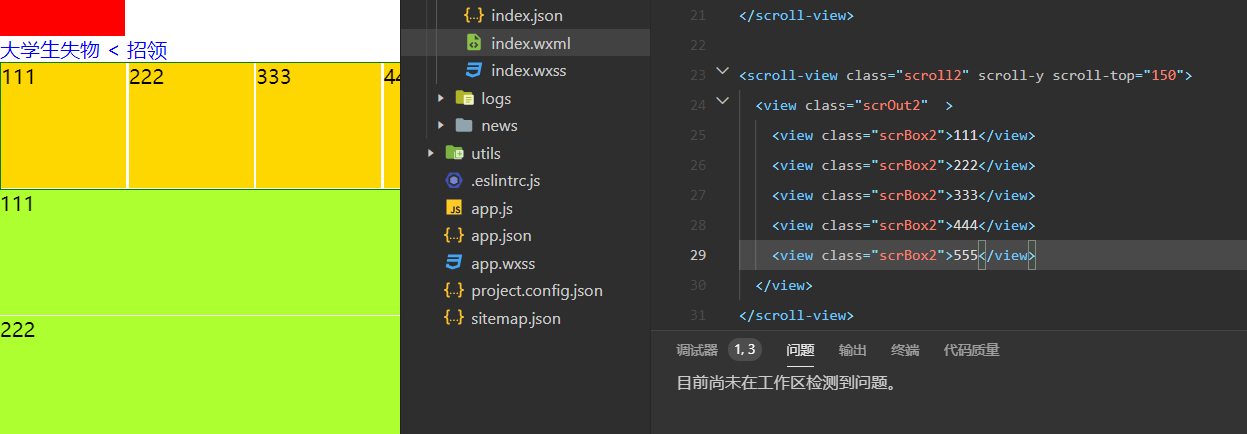Click the yellow 333 scroll box
1247x434 pixels.
(319, 125)
